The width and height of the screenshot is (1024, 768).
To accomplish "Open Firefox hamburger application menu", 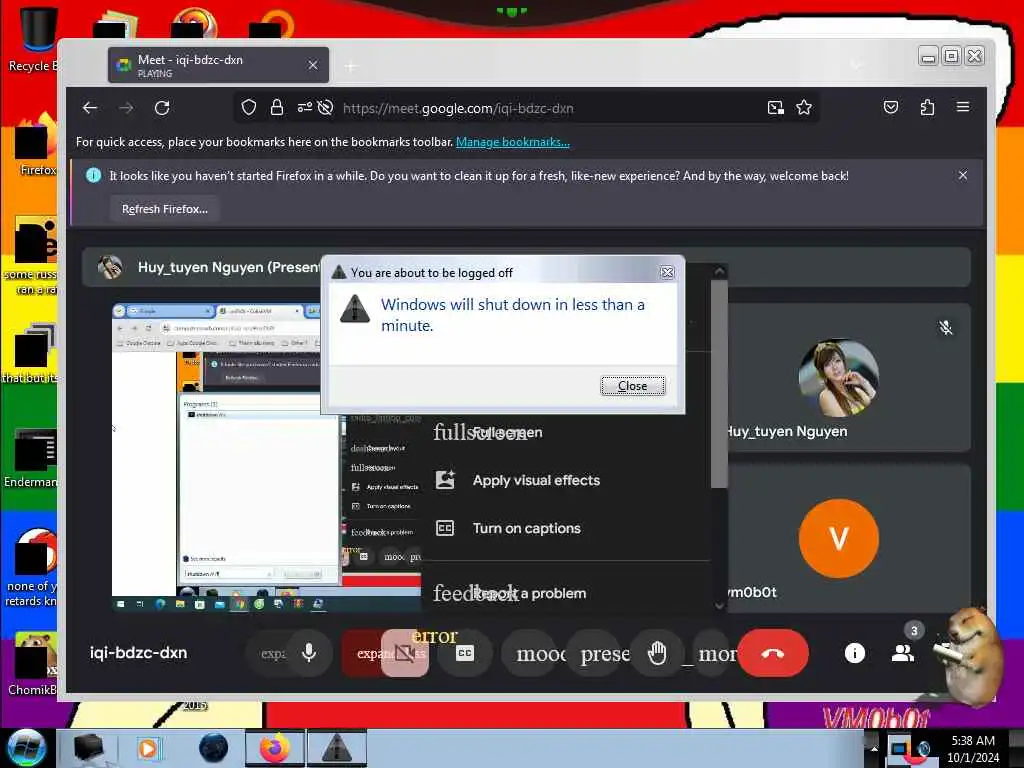I will (963, 107).
